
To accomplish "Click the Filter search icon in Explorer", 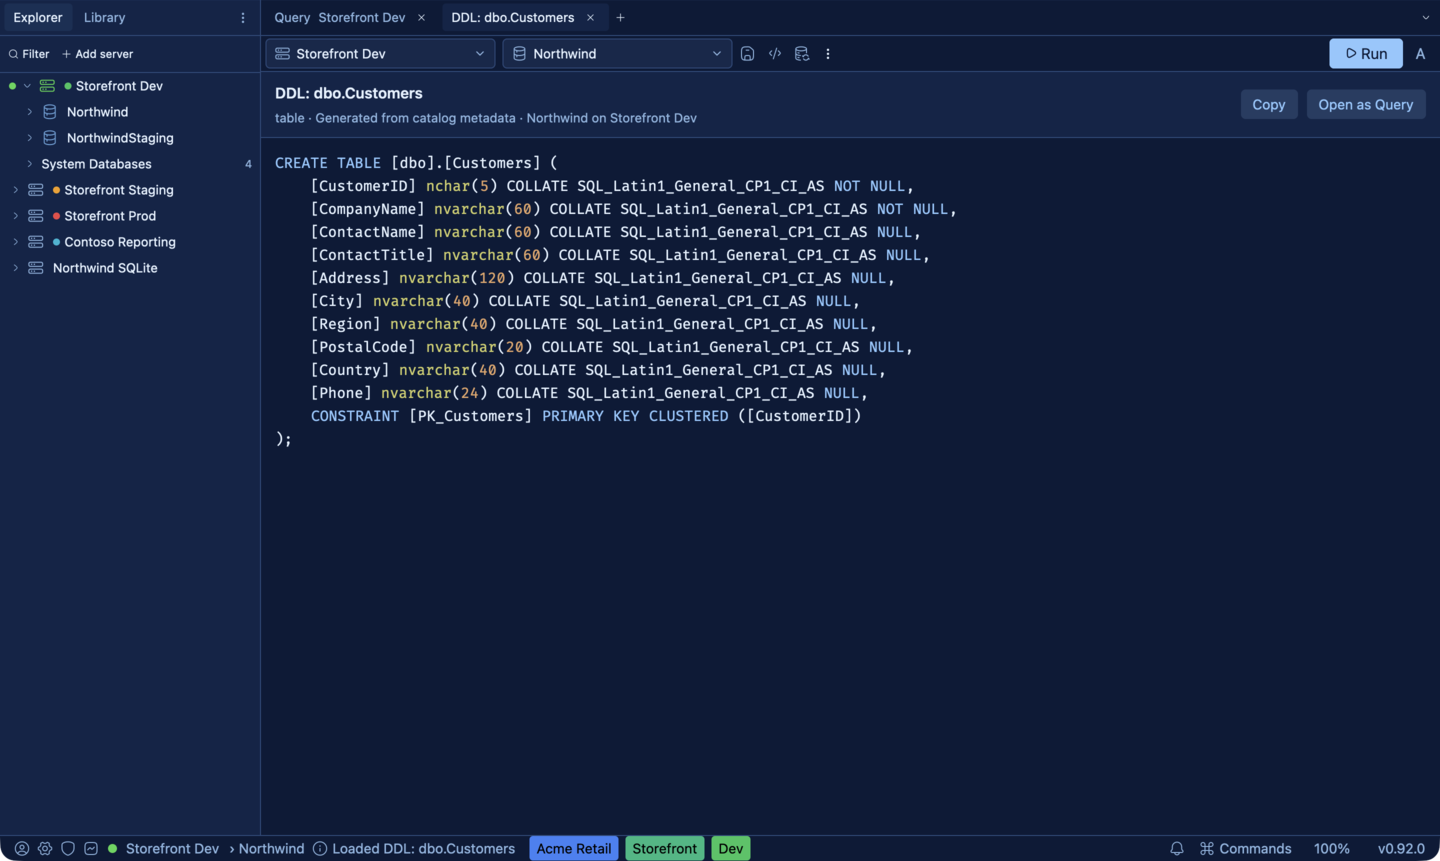I will click(x=13, y=54).
